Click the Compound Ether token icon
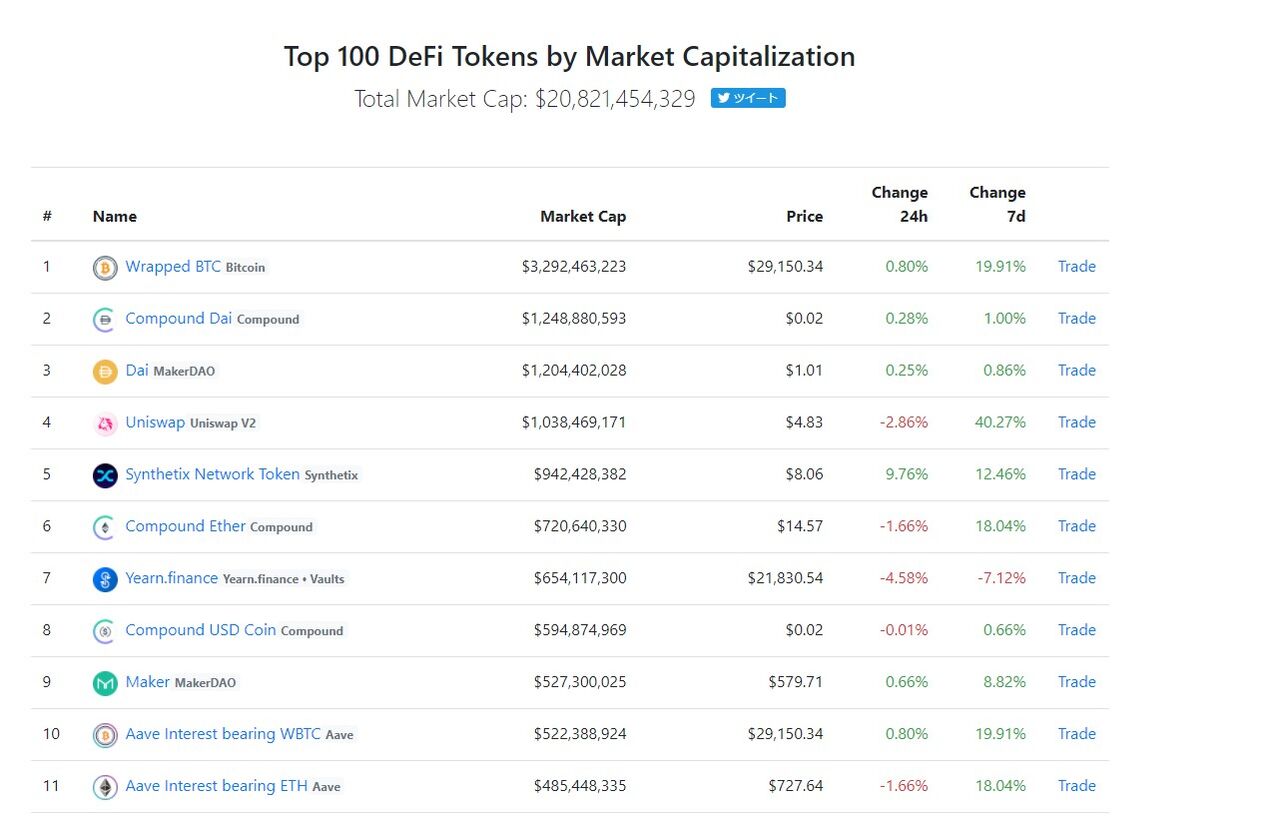This screenshot has width=1280, height=818. click(105, 528)
